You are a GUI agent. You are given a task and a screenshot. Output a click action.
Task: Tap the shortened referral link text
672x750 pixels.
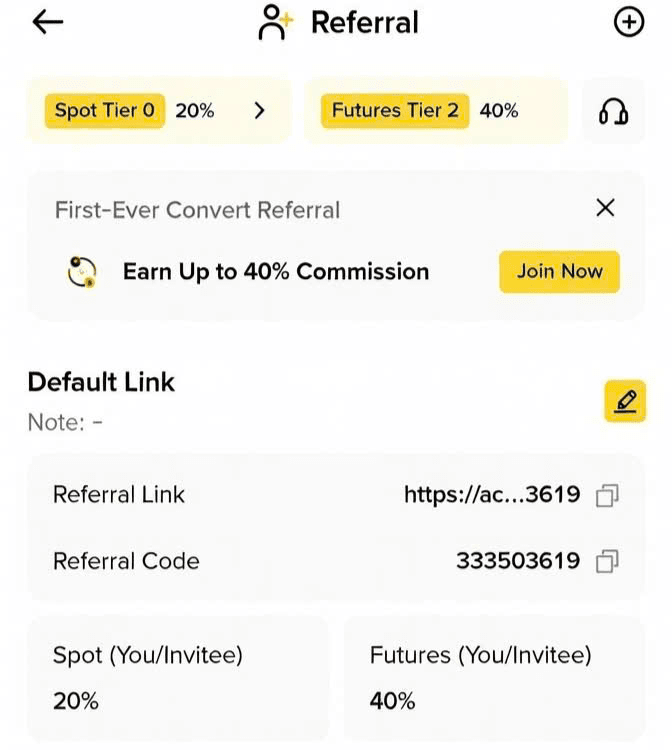tap(491, 494)
